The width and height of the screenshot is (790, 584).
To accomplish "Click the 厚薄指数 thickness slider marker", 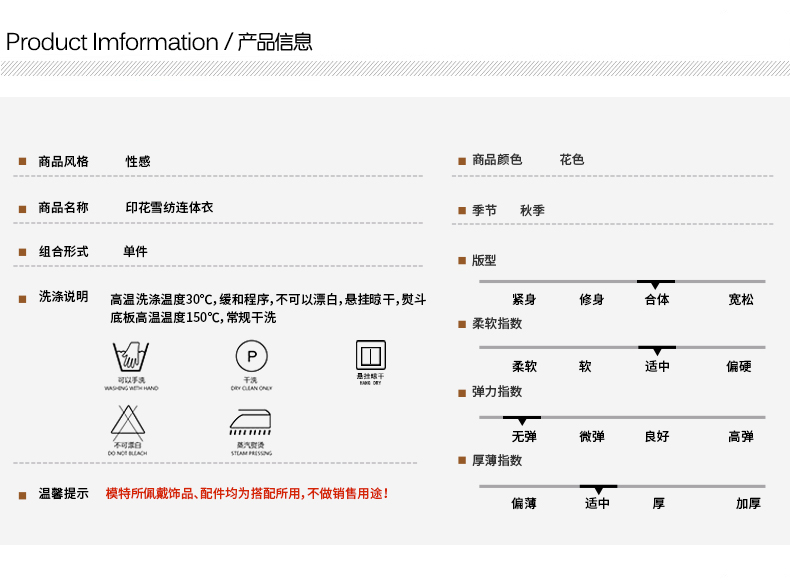I will pos(598,489).
